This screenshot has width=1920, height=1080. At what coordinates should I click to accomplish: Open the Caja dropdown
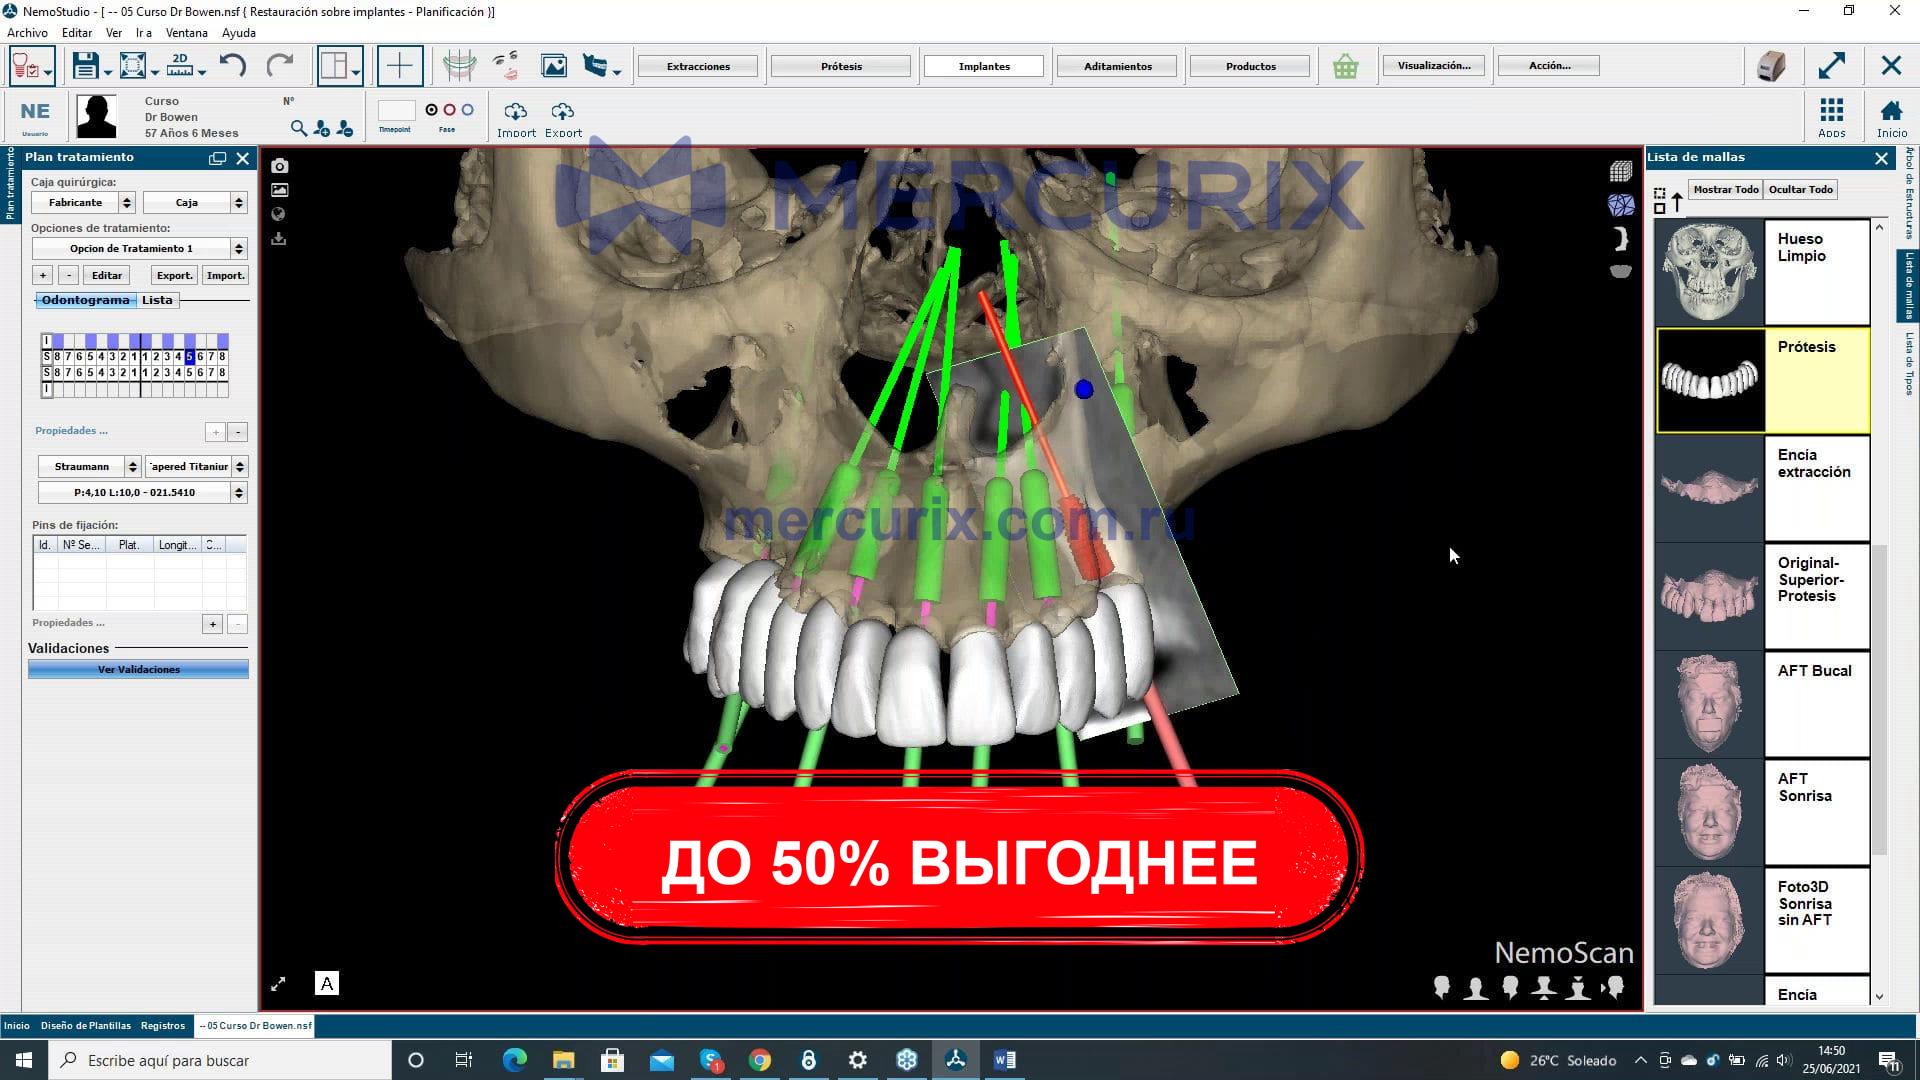[x=195, y=203]
